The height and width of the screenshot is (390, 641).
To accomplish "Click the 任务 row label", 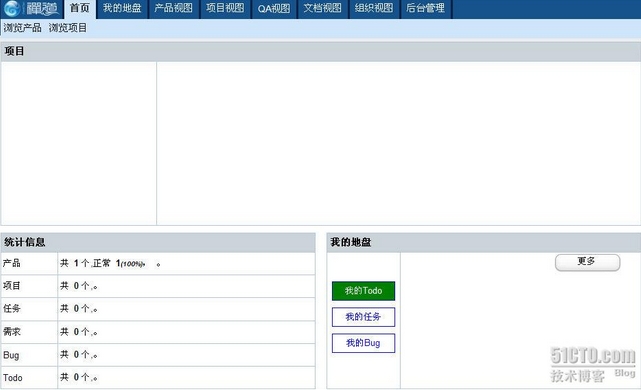I will pos(11,309).
